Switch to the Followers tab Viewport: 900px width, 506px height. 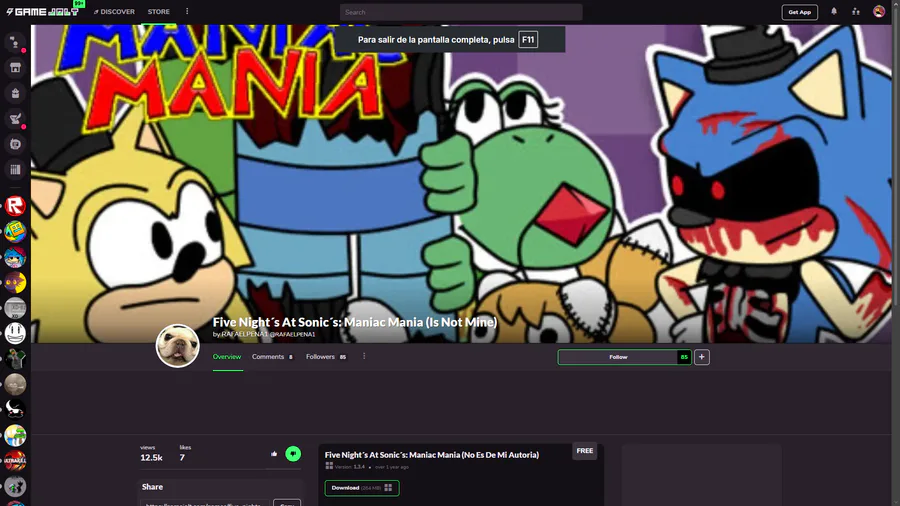pyautogui.click(x=325, y=357)
